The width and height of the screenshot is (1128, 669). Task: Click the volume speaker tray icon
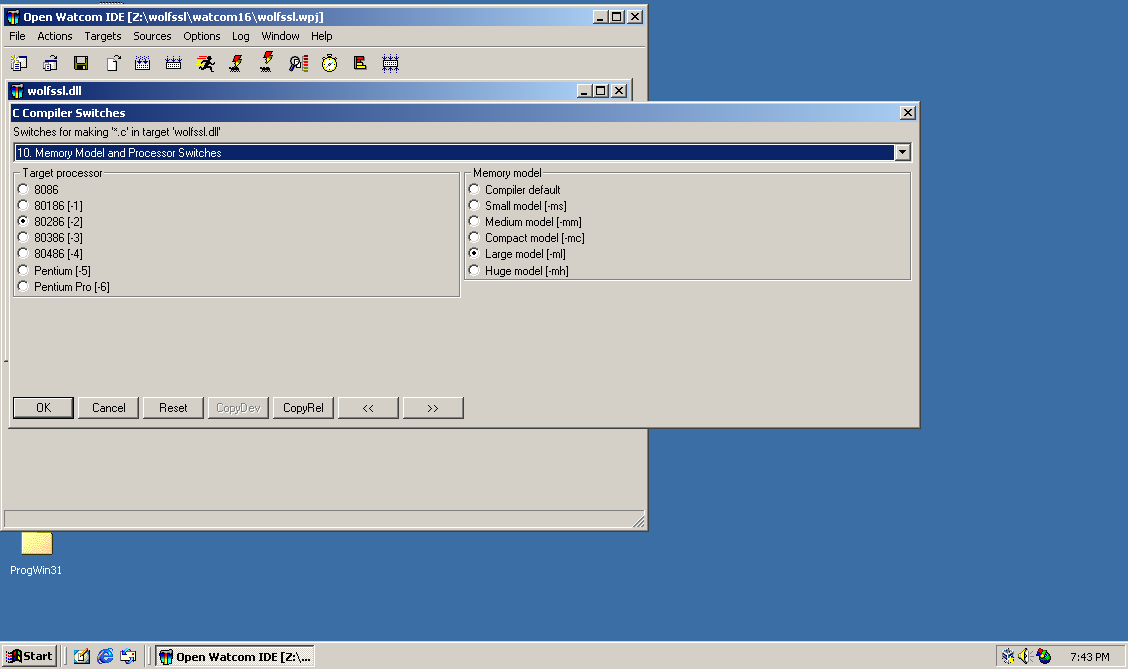point(1025,656)
